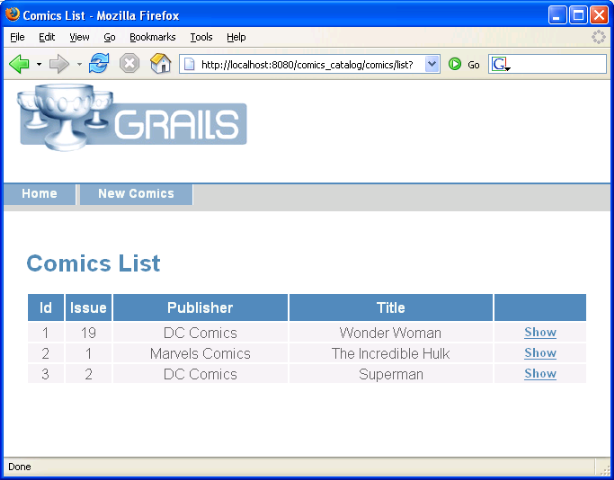Click the Issue column header

[88, 308]
